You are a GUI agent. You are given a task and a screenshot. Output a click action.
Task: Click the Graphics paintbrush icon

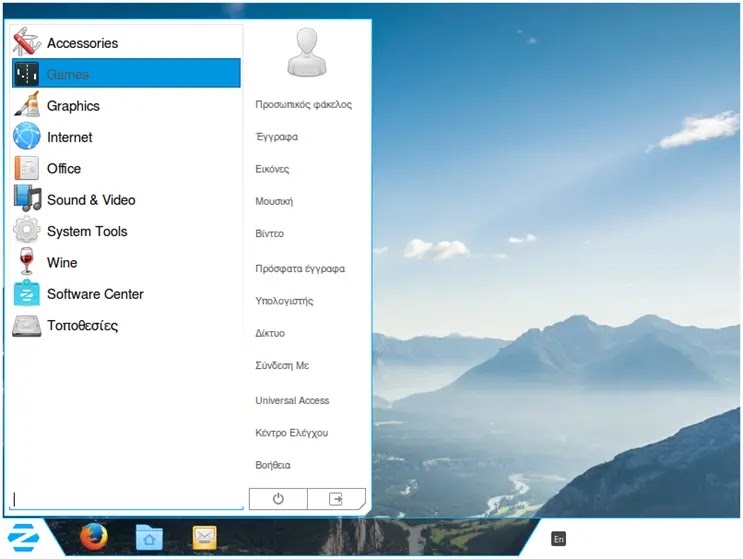(27, 105)
